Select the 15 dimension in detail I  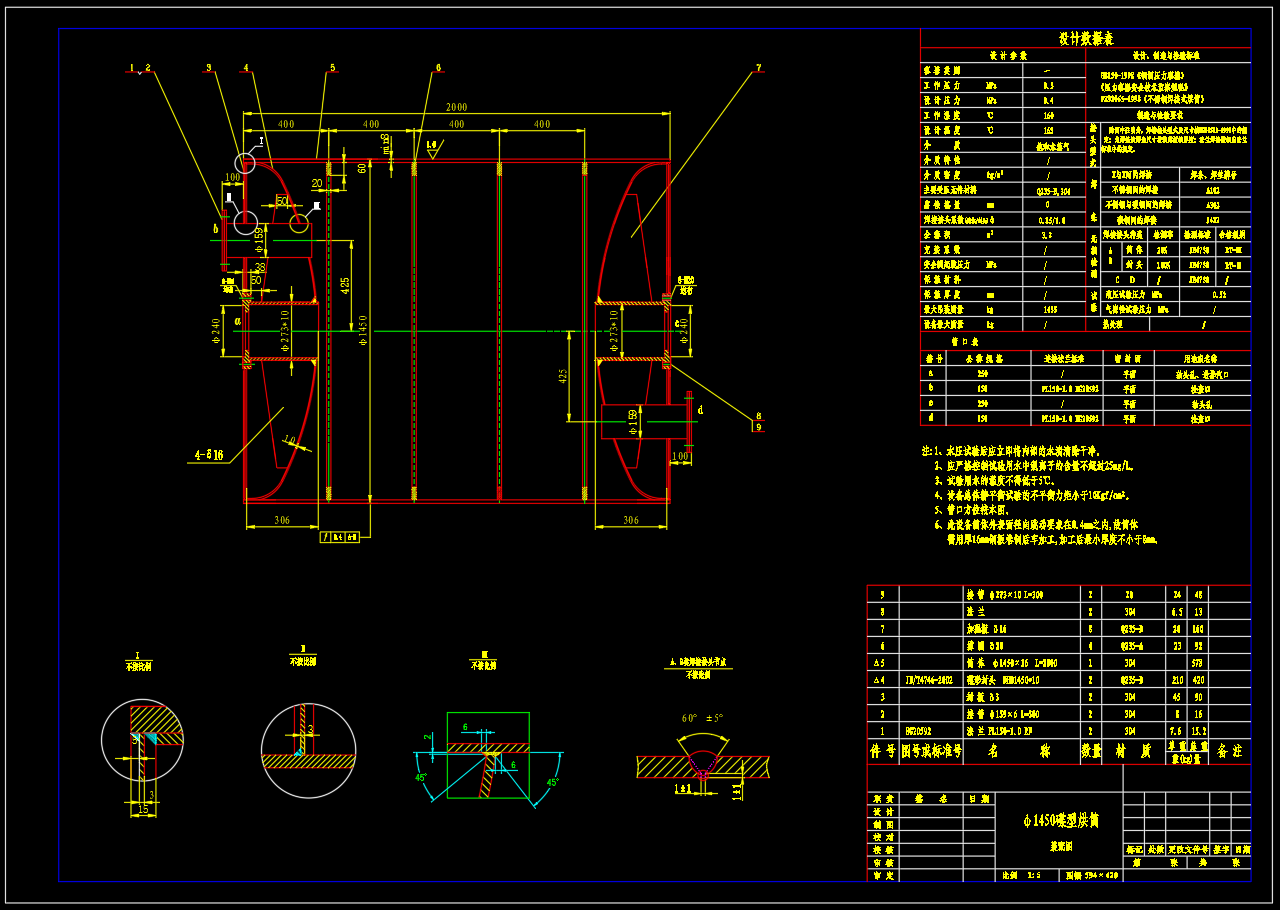[x=143, y=809]
